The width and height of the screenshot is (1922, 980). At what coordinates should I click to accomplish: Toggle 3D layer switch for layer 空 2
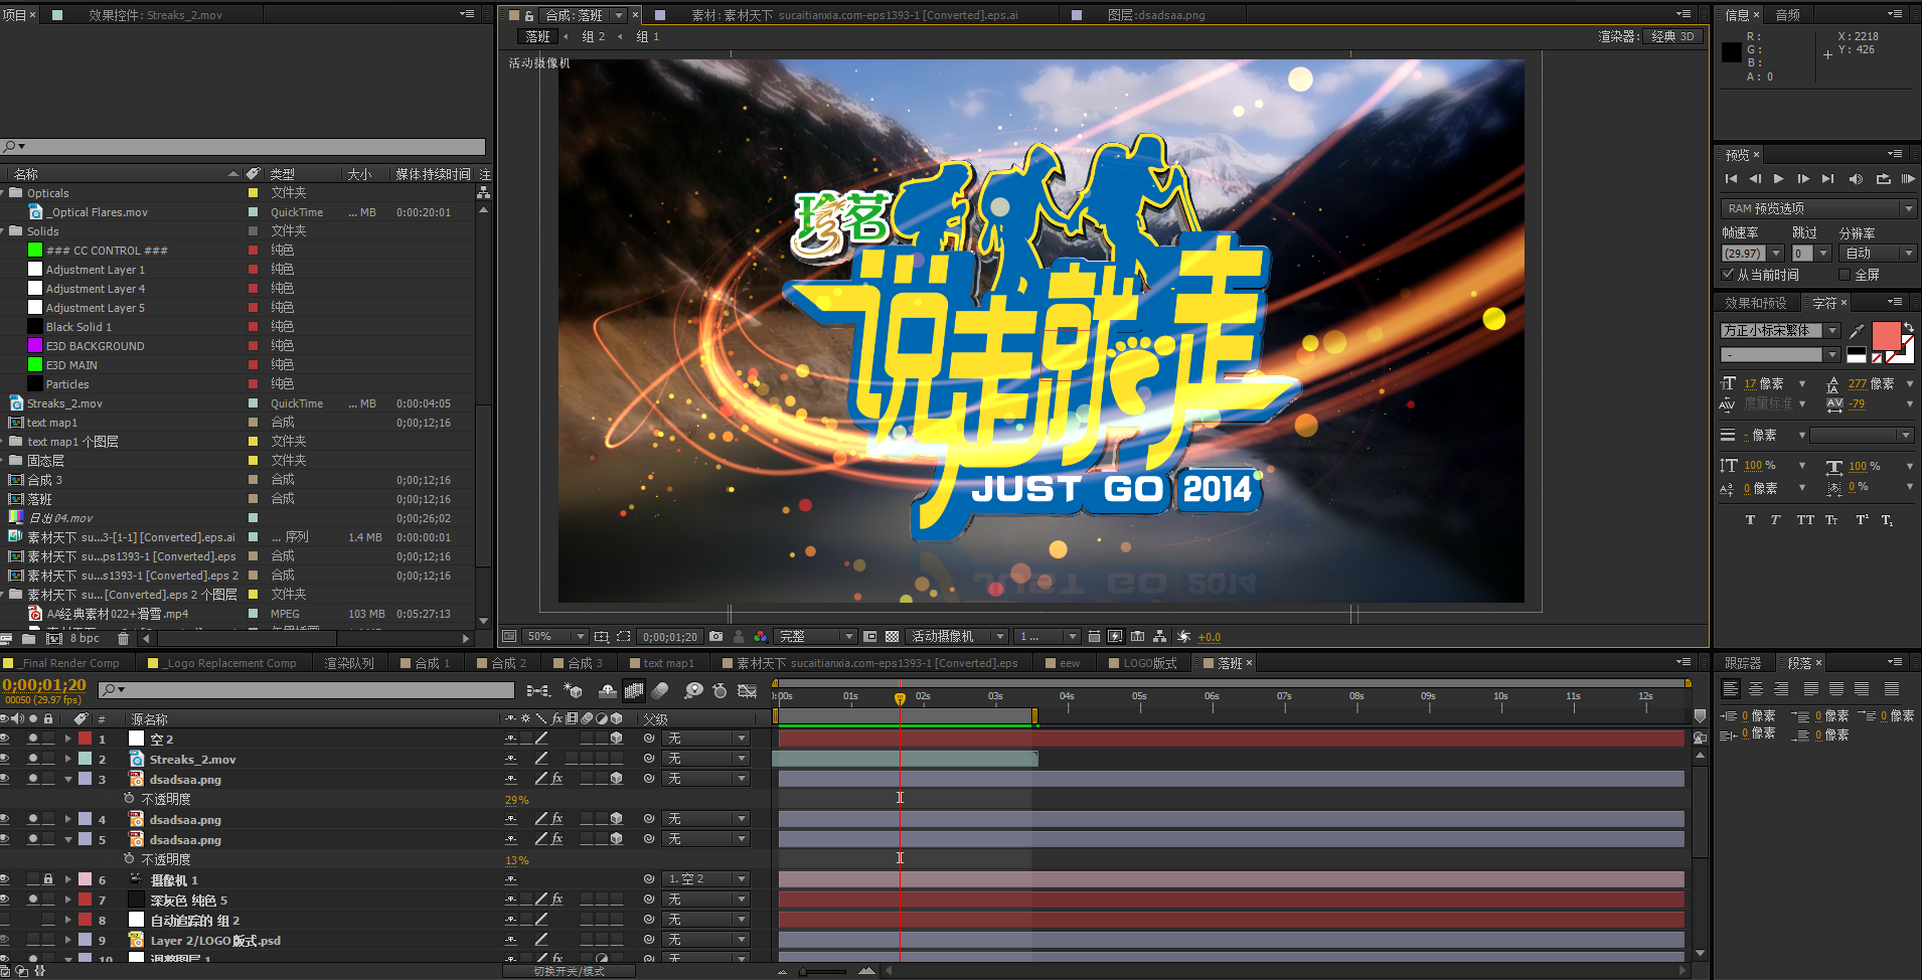click(x=617, y=738)
